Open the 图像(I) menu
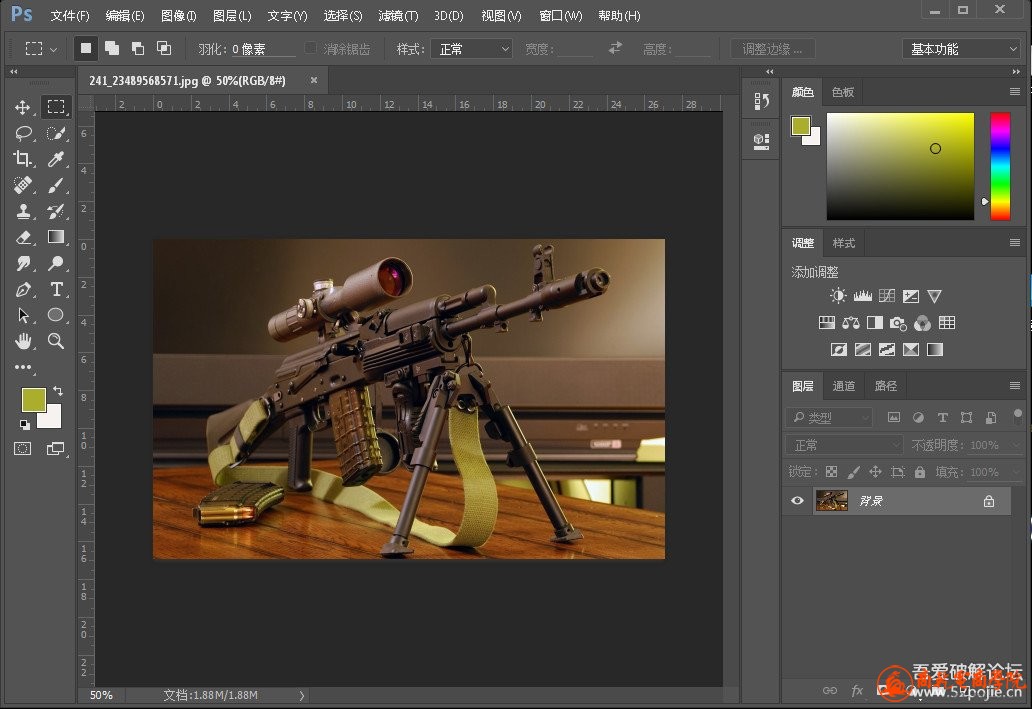 pyautogui.click(x=178, y=16)
